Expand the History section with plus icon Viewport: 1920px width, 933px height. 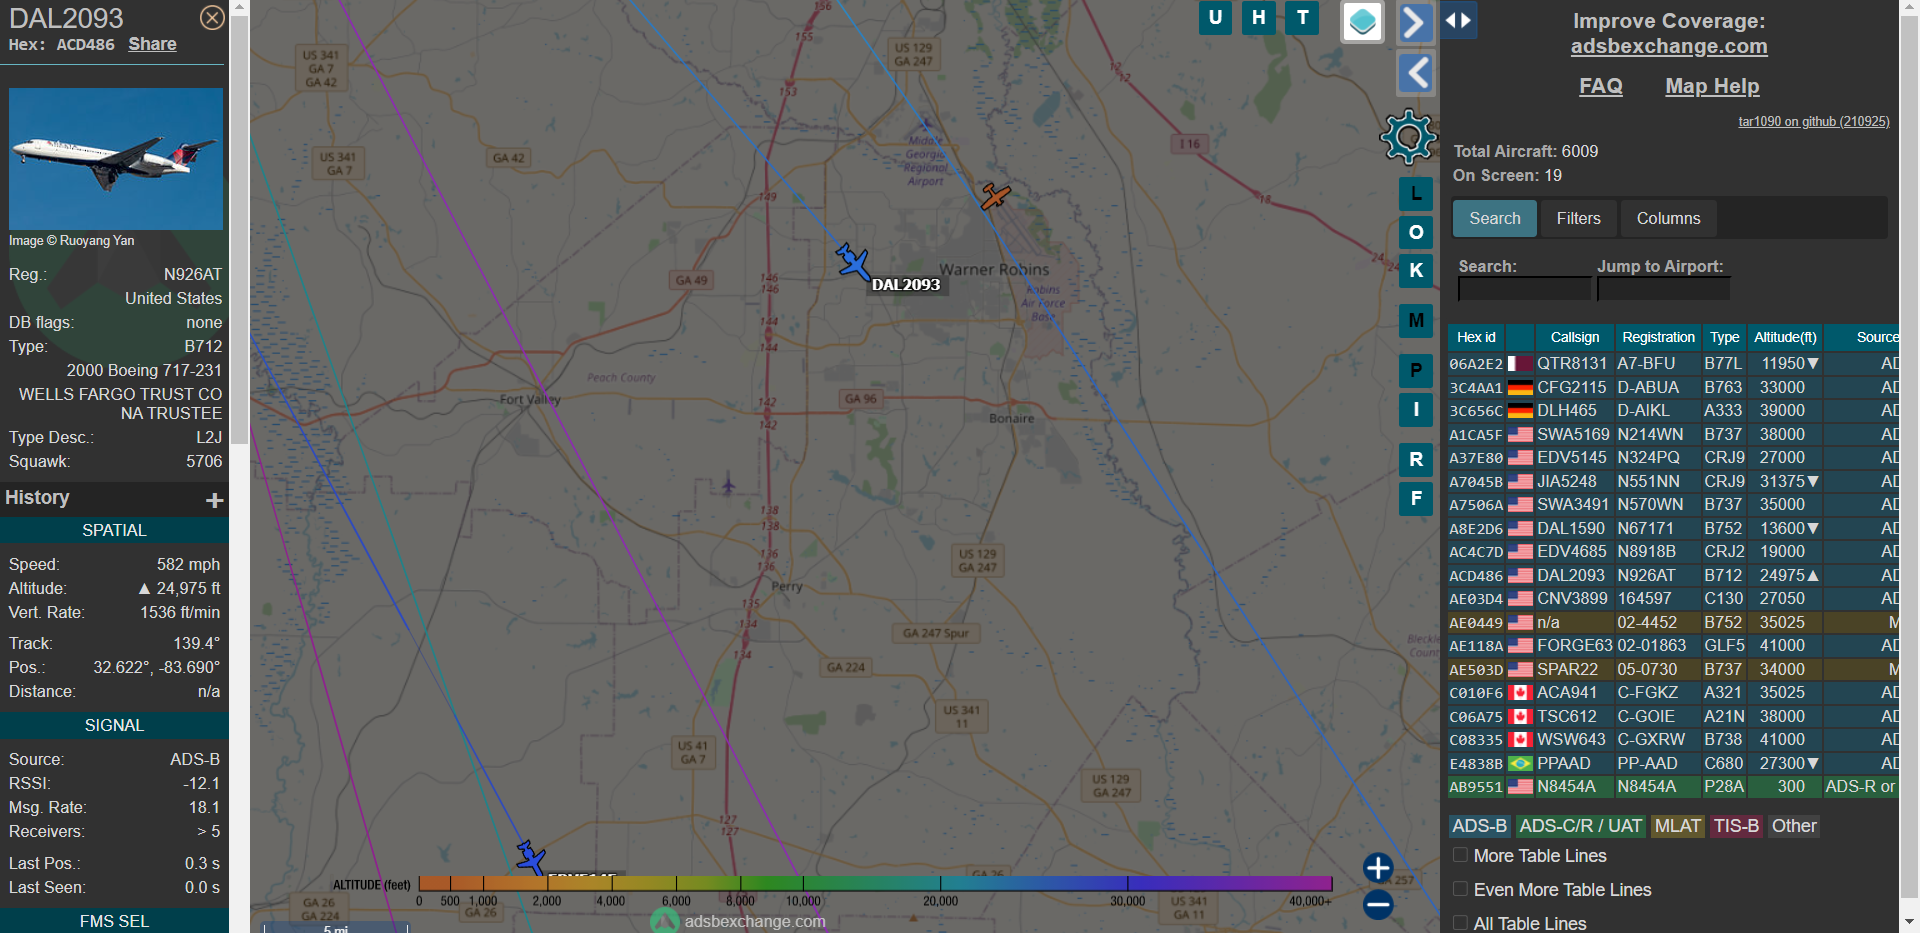coord(214,500)
